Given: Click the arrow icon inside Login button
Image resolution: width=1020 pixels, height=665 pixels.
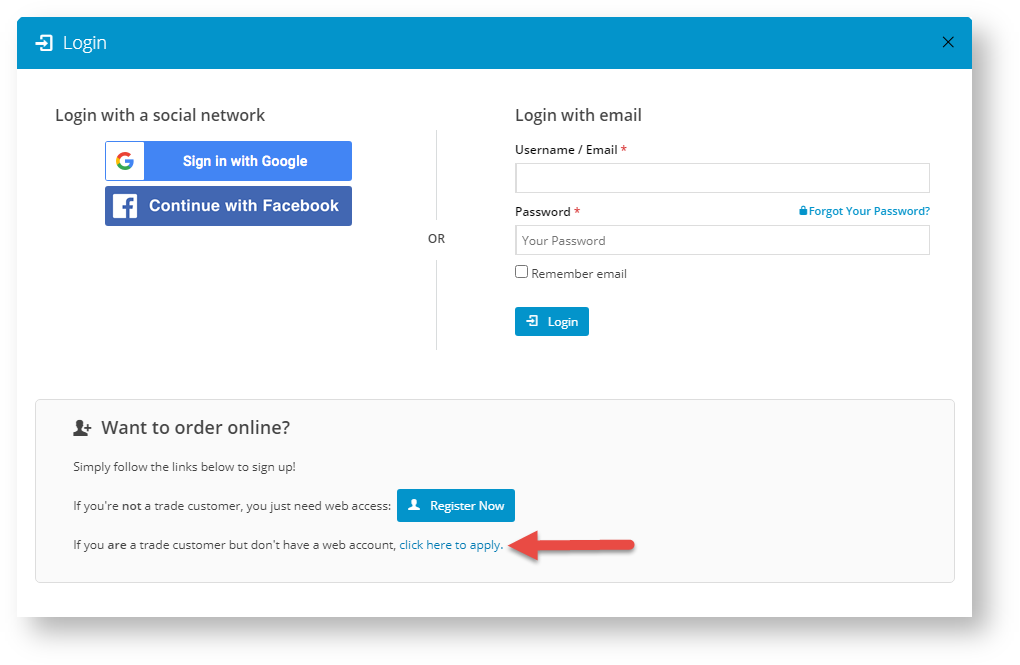Looking at the screenshot, I should 532,321.
